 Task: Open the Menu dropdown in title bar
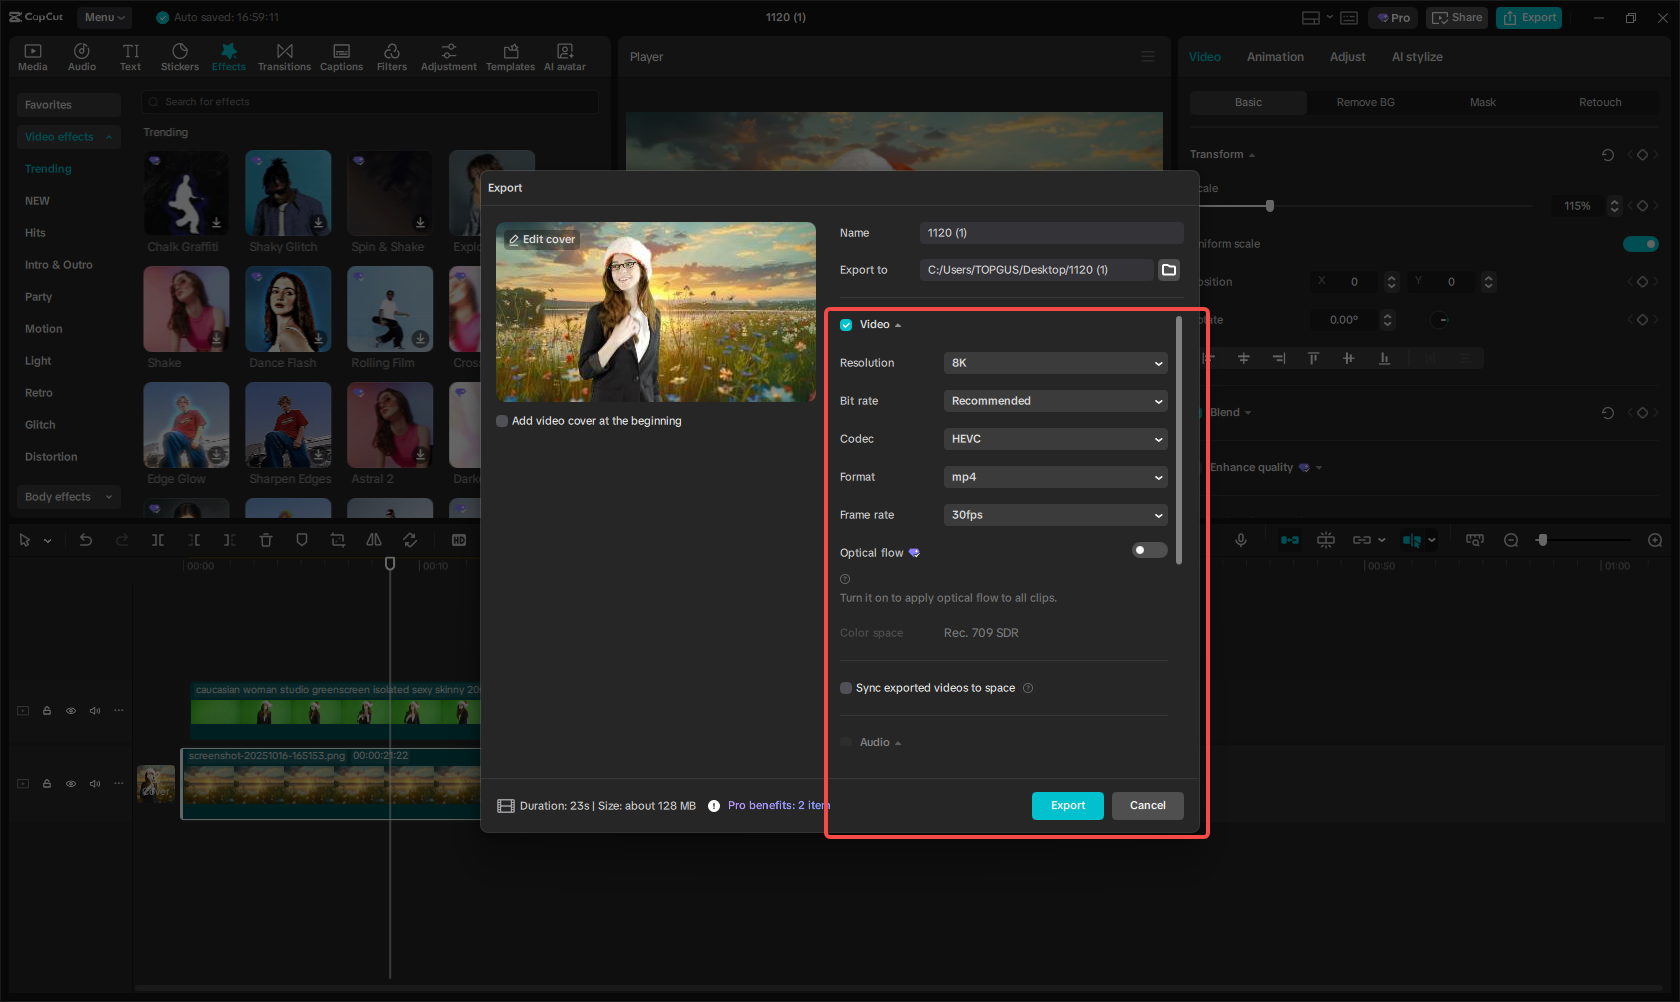pyautogui.click(x=103, y=17)
